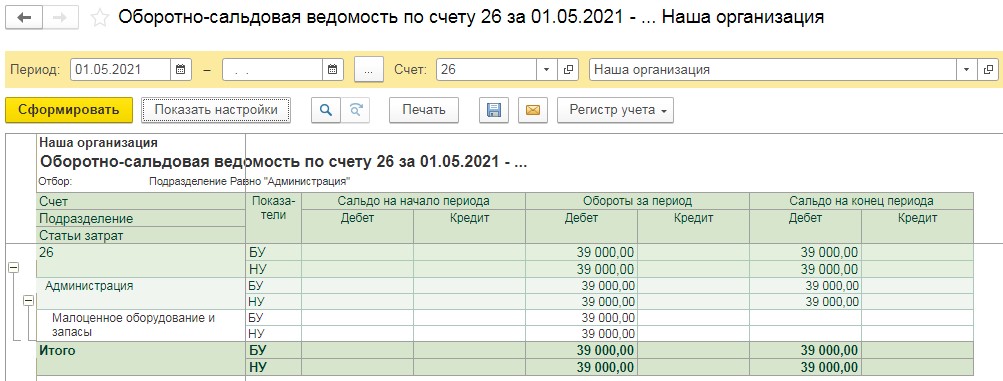The width and height of the screenshot is (1003, 381).
Task: Click the Печать button
Action: pos(423,110)
